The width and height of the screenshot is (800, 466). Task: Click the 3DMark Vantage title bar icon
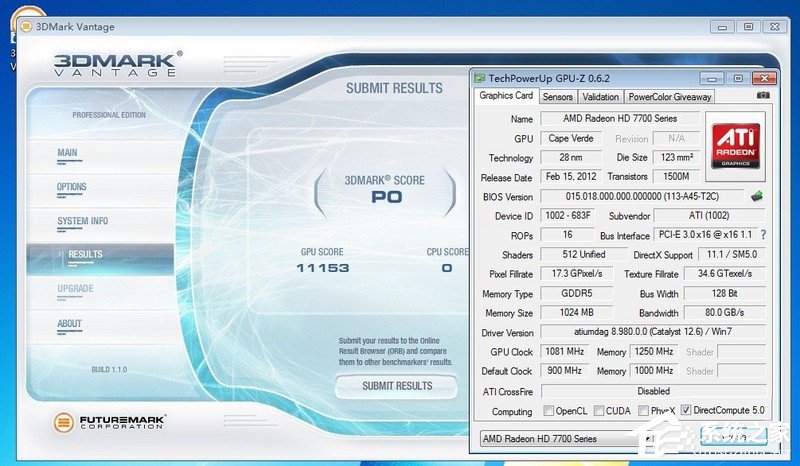[x=26, y=27]
